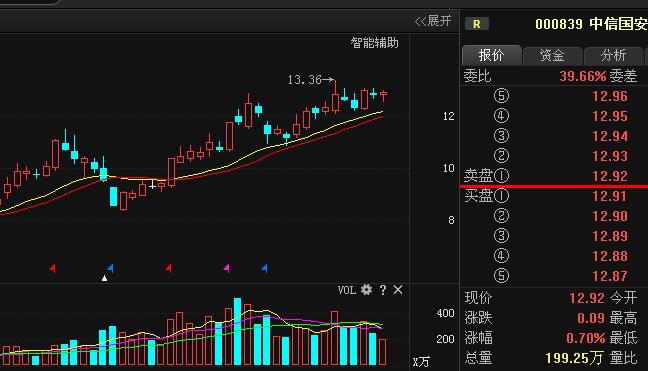Image resolution: width=648 pixels, height=371 pixels.
Task: Click stock code 000839 中信国安
Action: click(591, 24)
